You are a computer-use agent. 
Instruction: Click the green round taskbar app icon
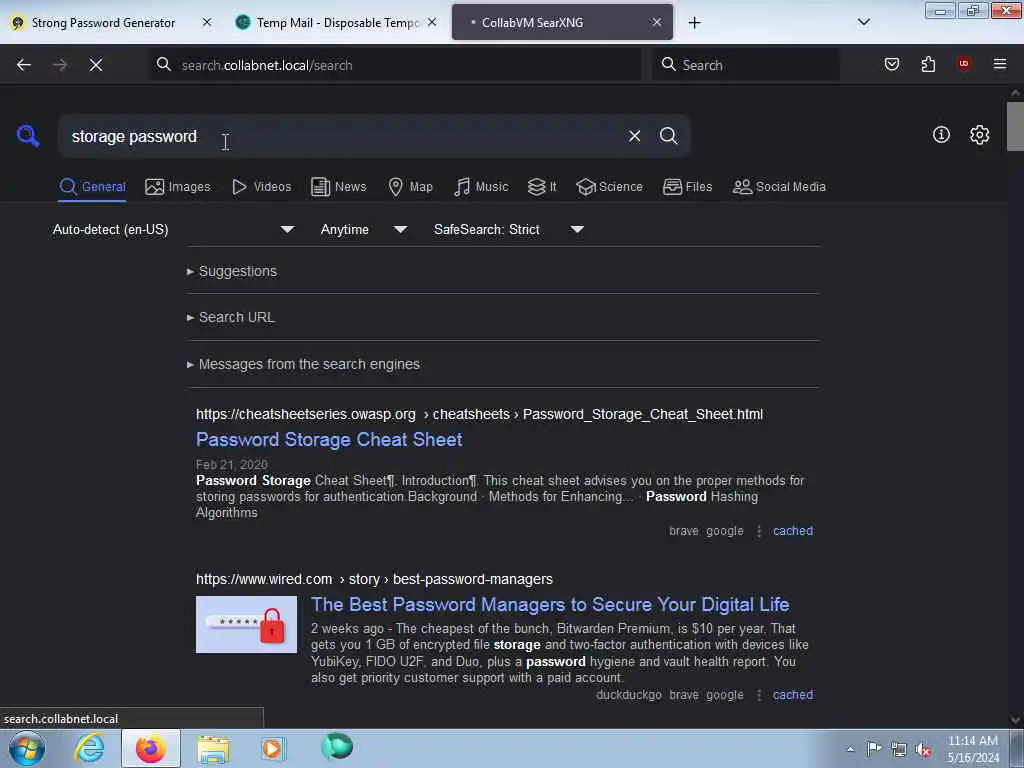337,747
